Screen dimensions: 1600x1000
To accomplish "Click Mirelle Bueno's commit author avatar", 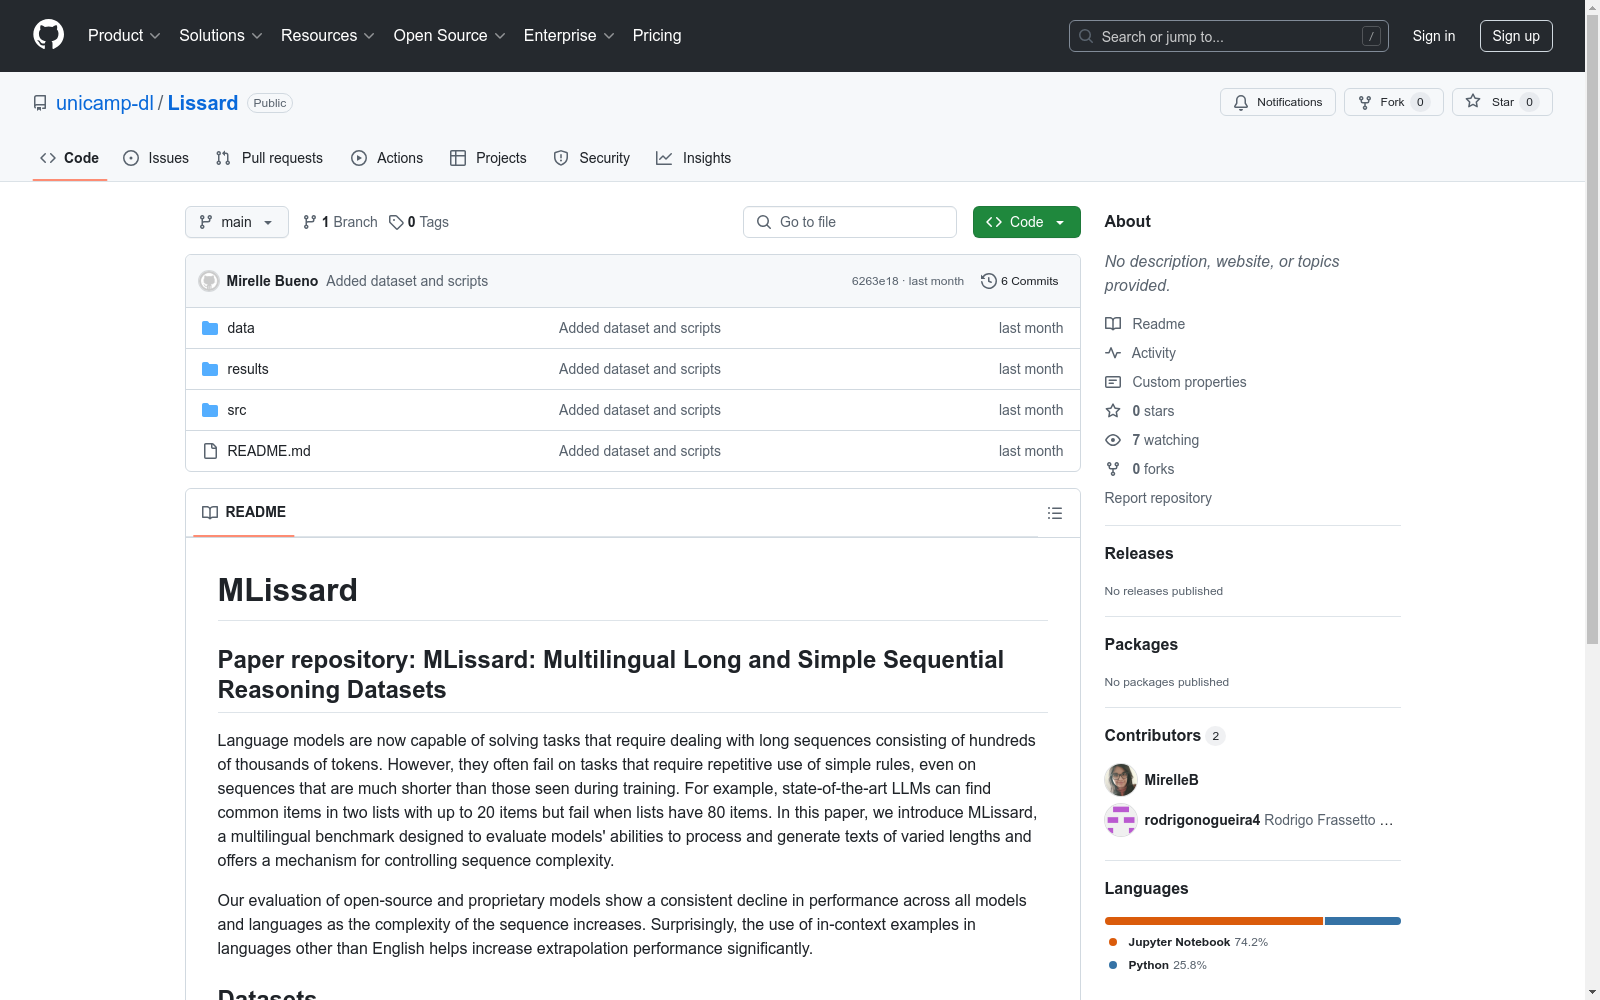I will click(209, 281).
